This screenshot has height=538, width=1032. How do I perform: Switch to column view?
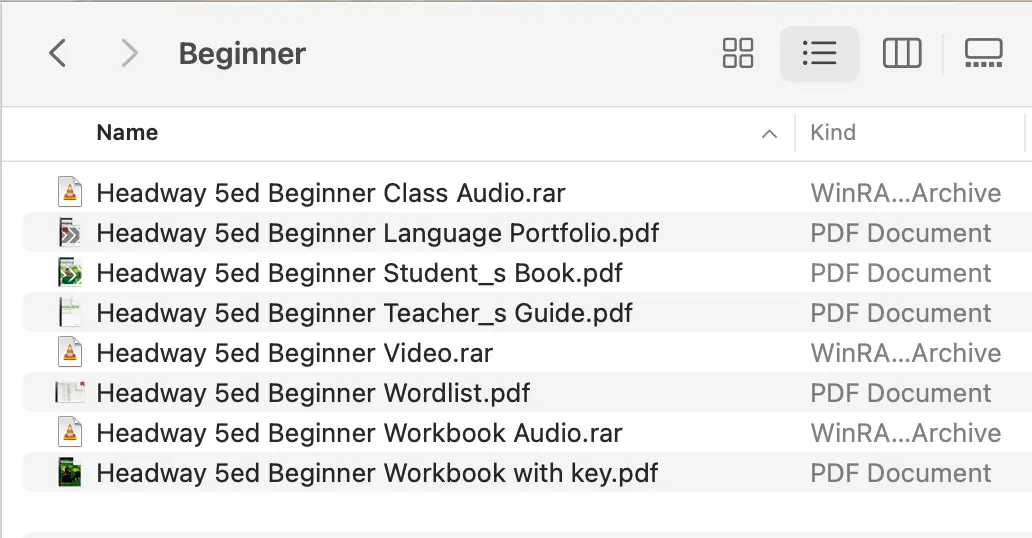[902, 53]
